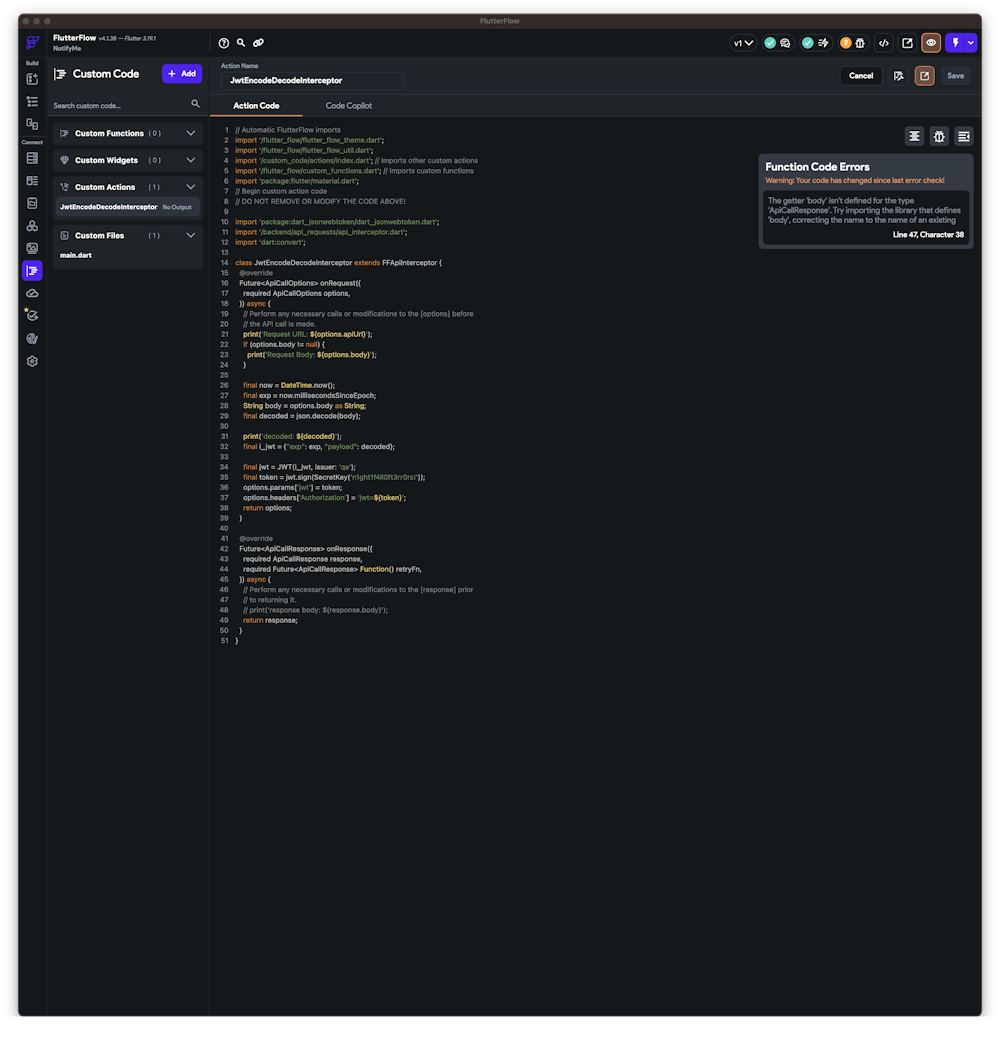This screenshot has width=1000, height=1039.
Task: Click the project issues bug icon
Action: tap(859, 43)
